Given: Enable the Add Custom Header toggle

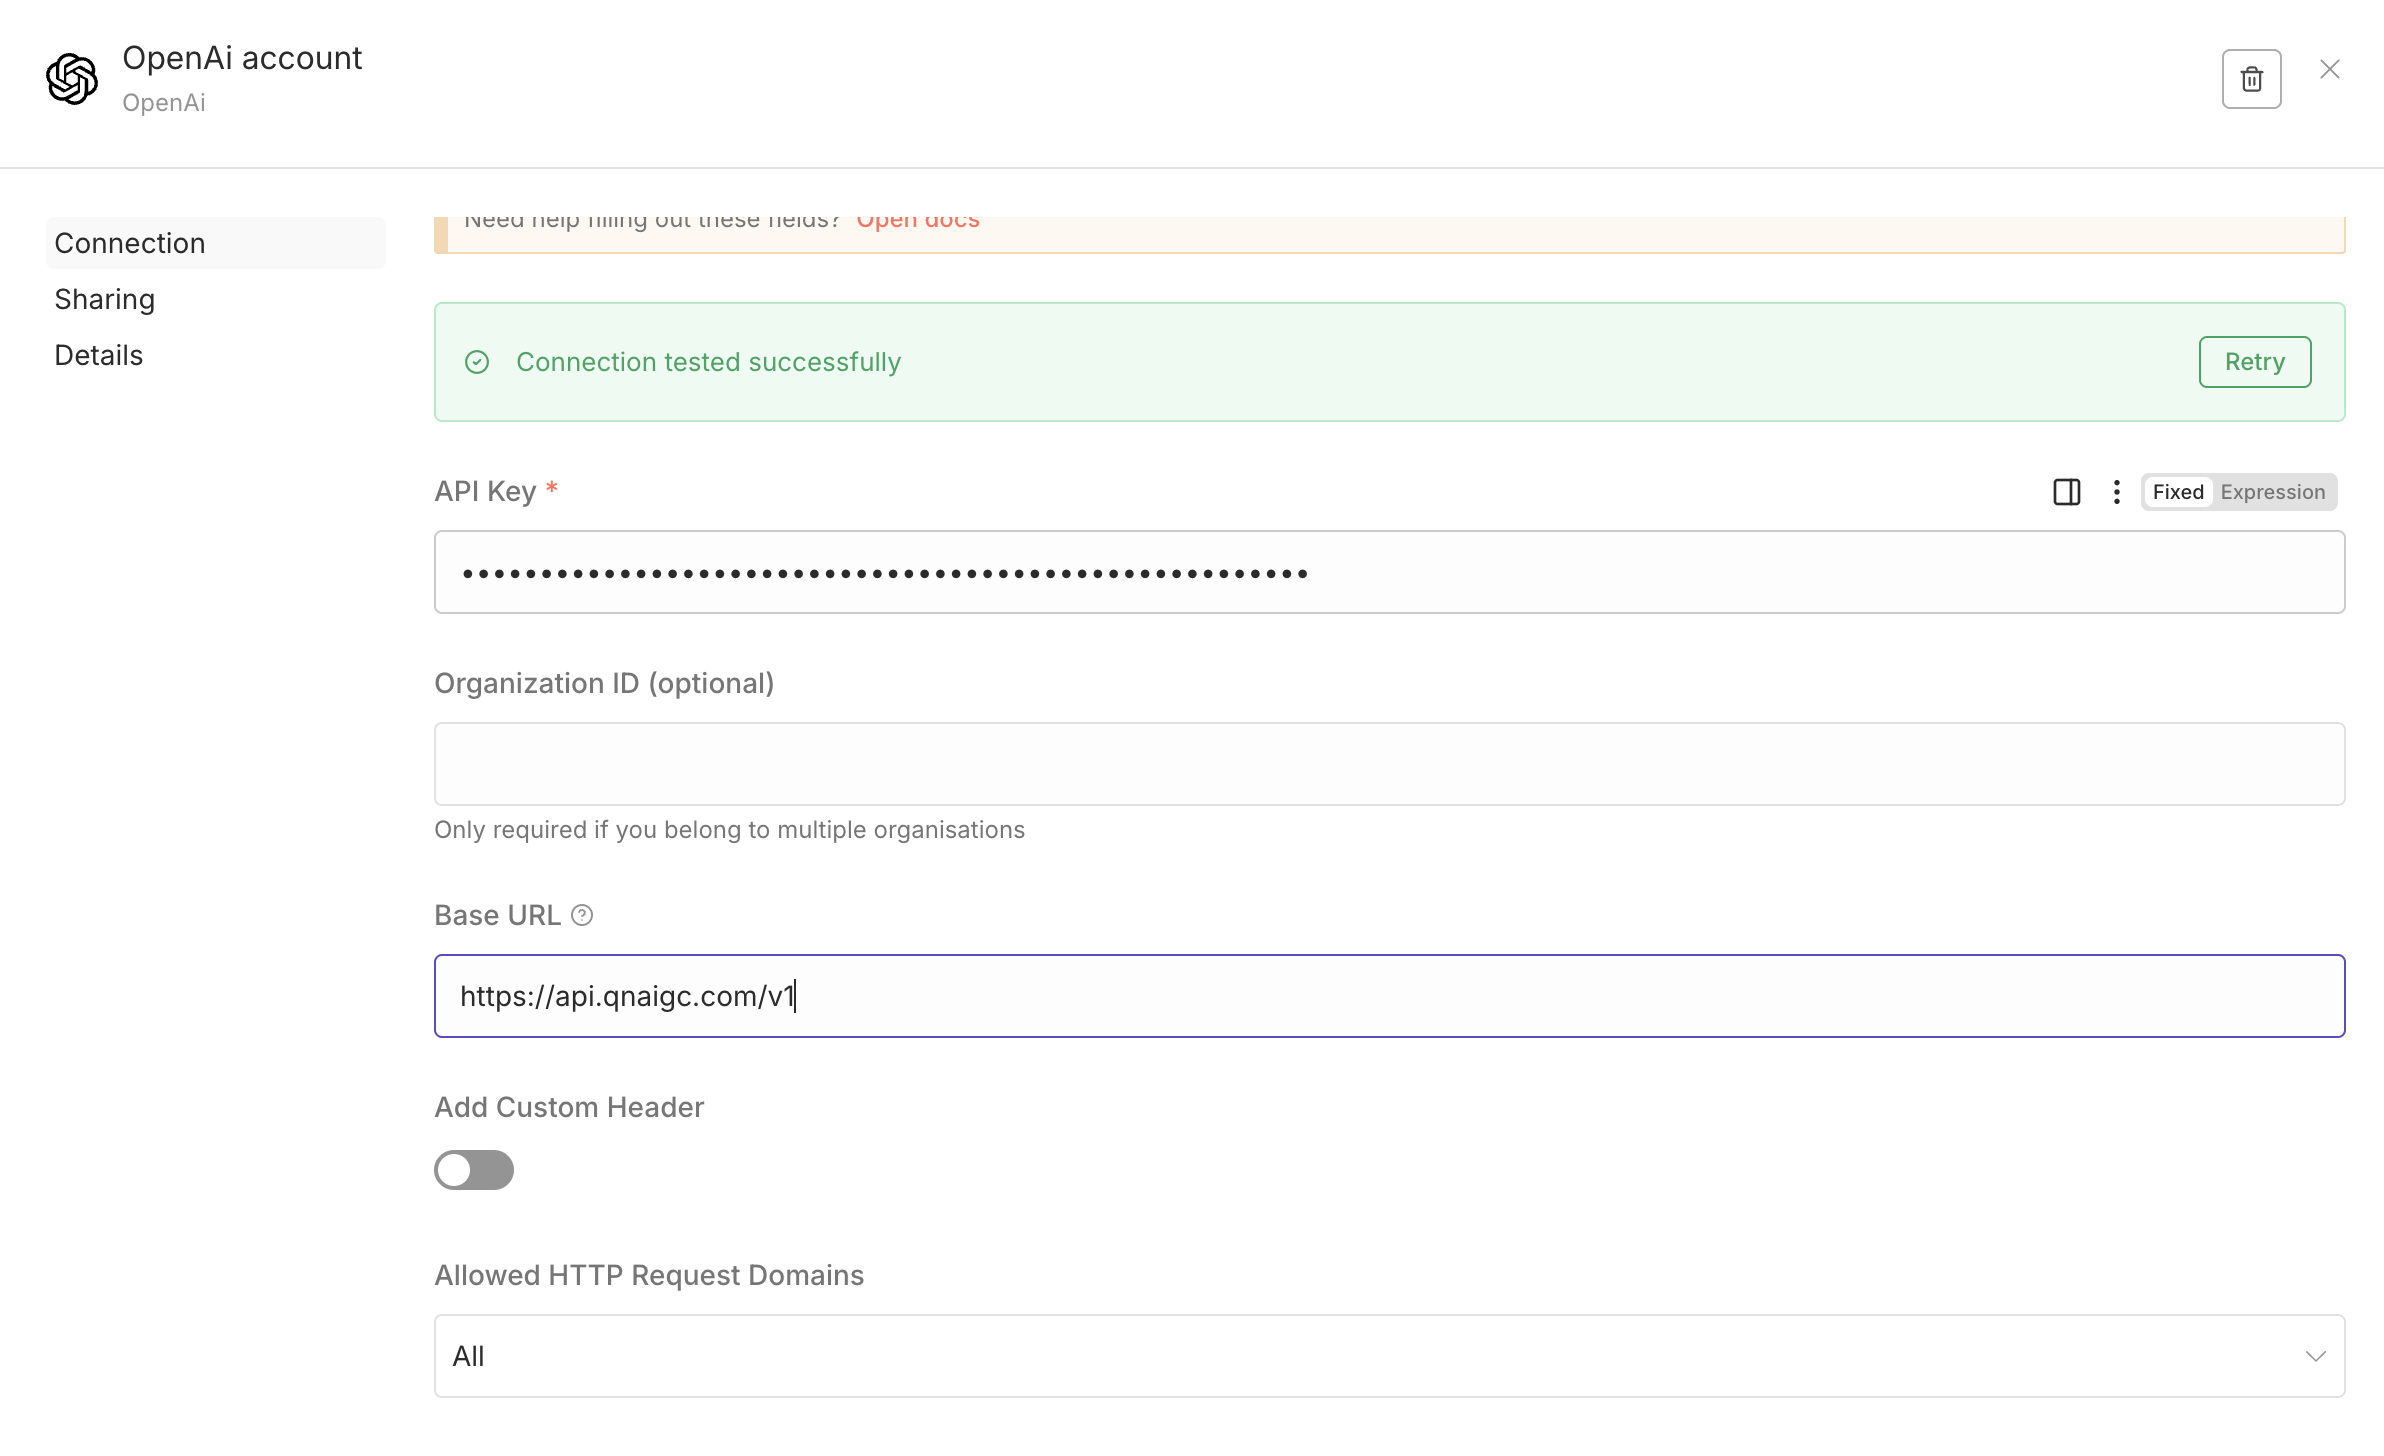Looking at the screenshot, I should point(474,1170).
